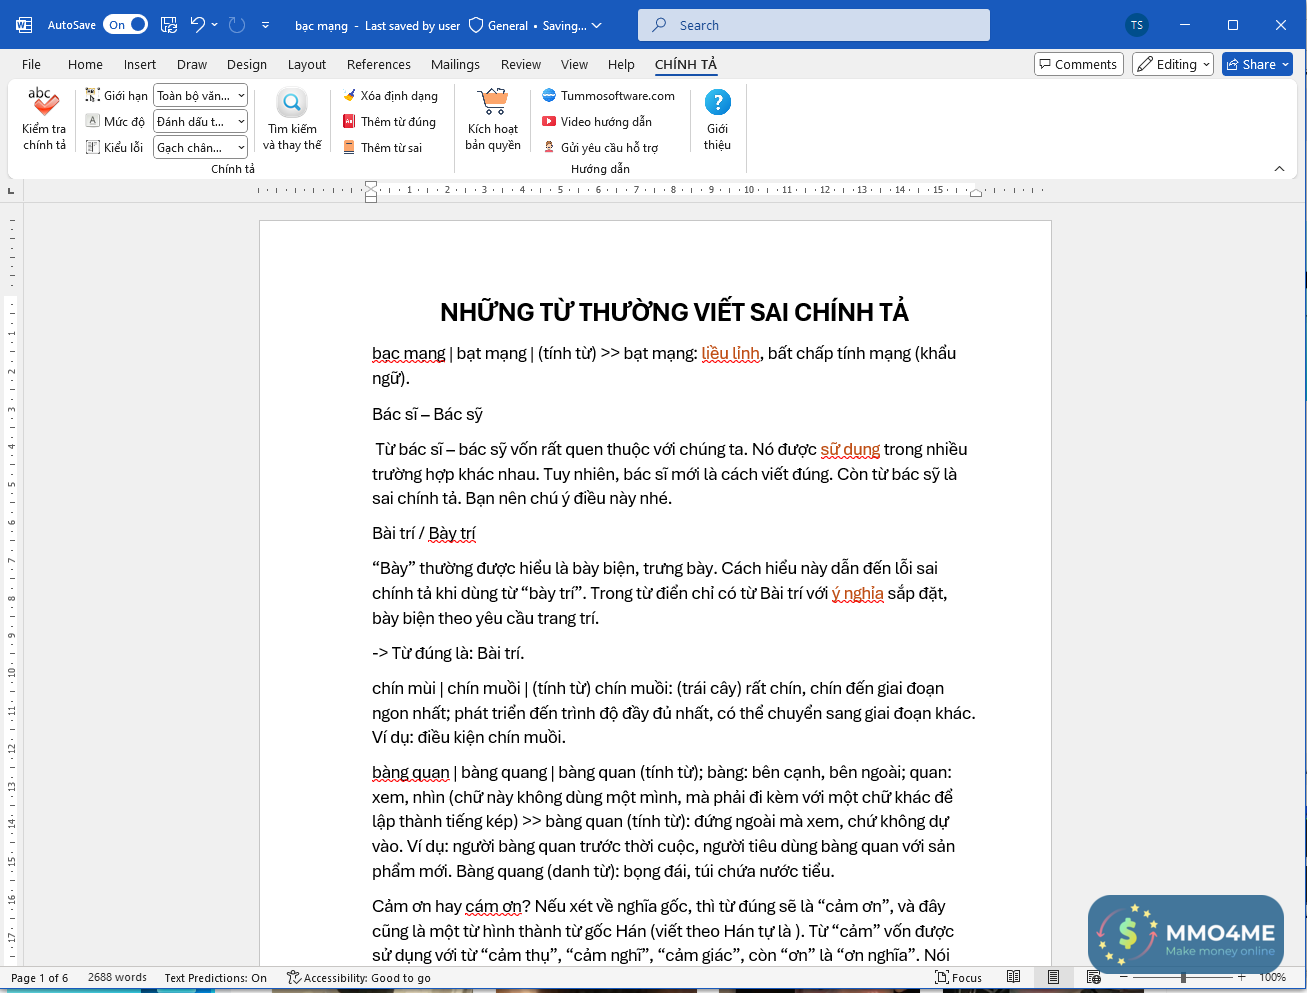1307x993 pixels.
Task: Toggle the AutoSave switch
Action: (125, 25)
